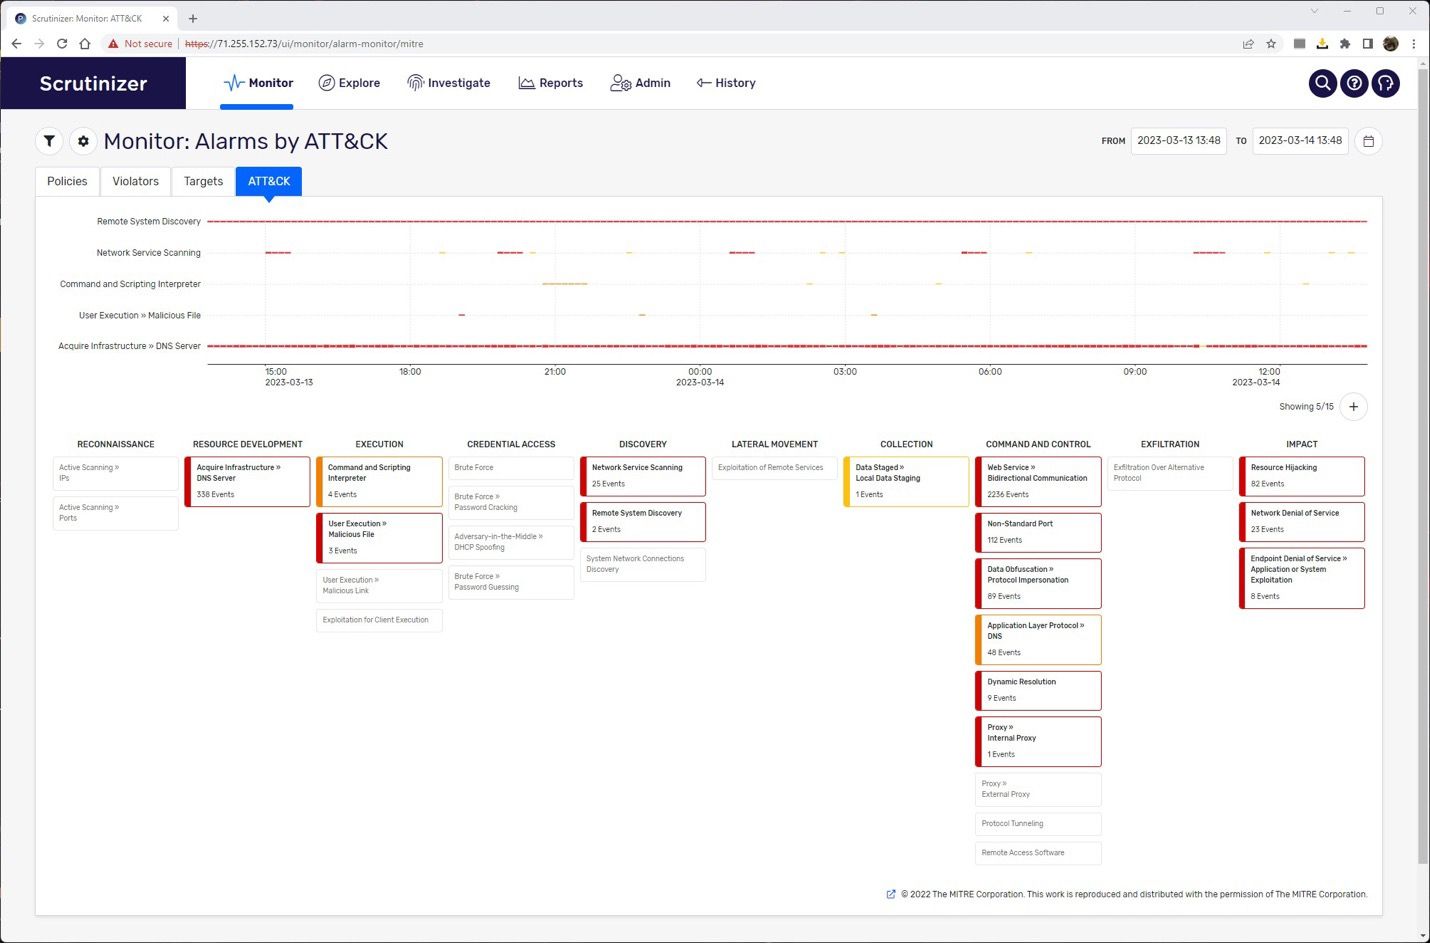
Task: Expand Proxy Internal Proxy card details
Action: pos(1037,740)
